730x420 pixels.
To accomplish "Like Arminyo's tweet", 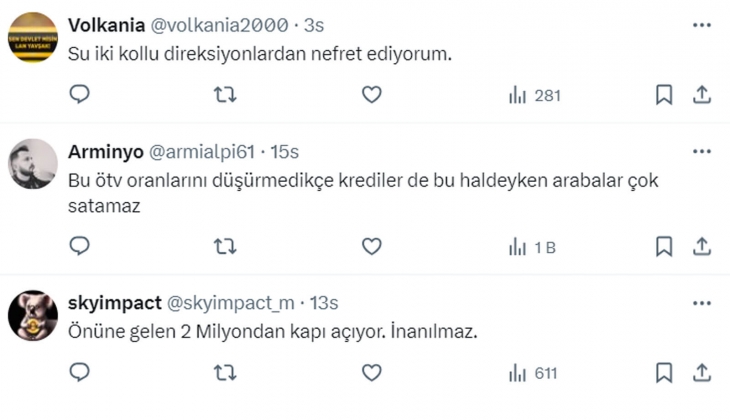I will pyautogui.click(x=371, y=246).
